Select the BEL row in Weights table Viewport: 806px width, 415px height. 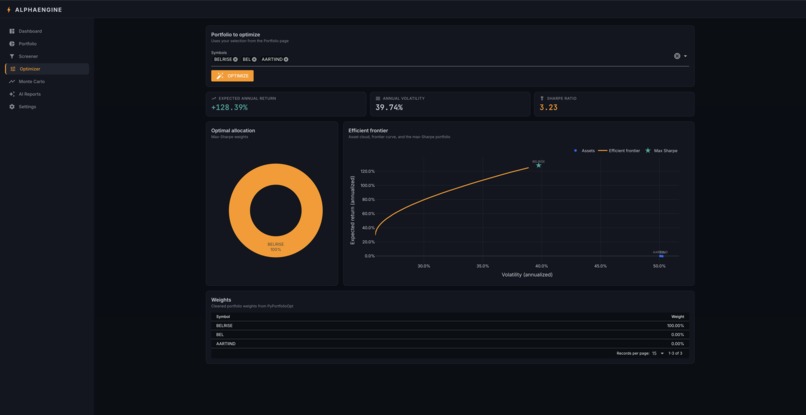[450, 334]
